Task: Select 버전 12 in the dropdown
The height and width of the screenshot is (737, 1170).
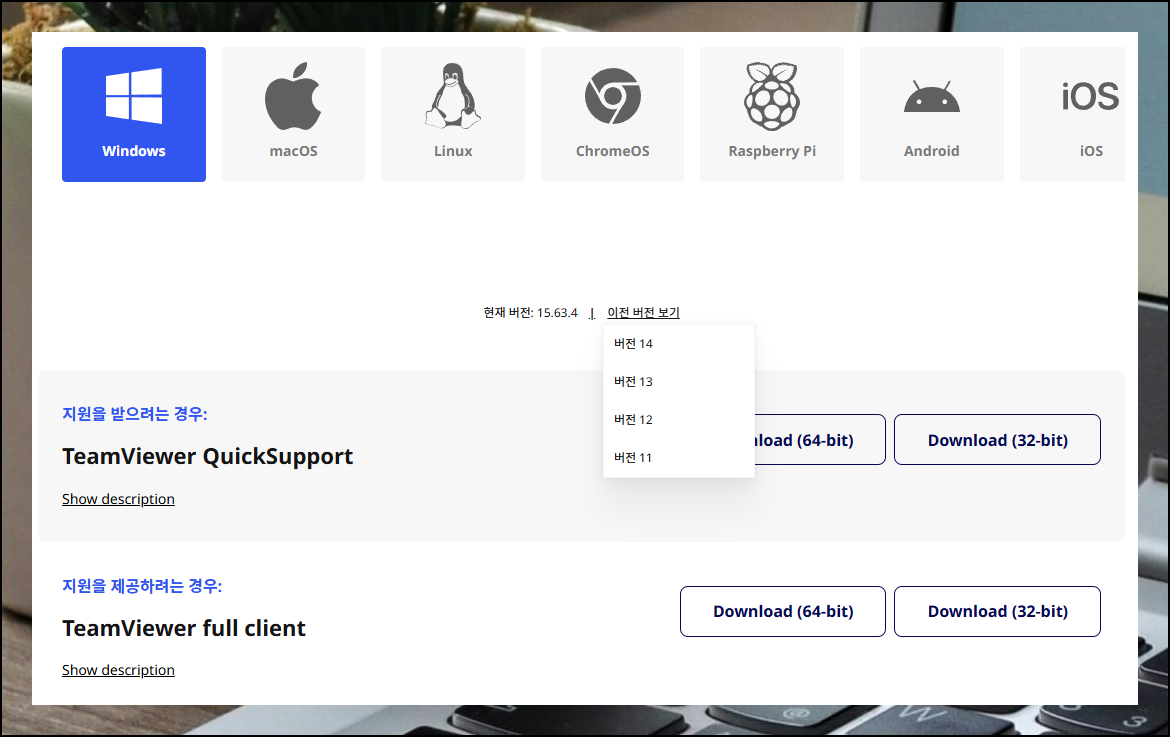Action: pos(678,420)
